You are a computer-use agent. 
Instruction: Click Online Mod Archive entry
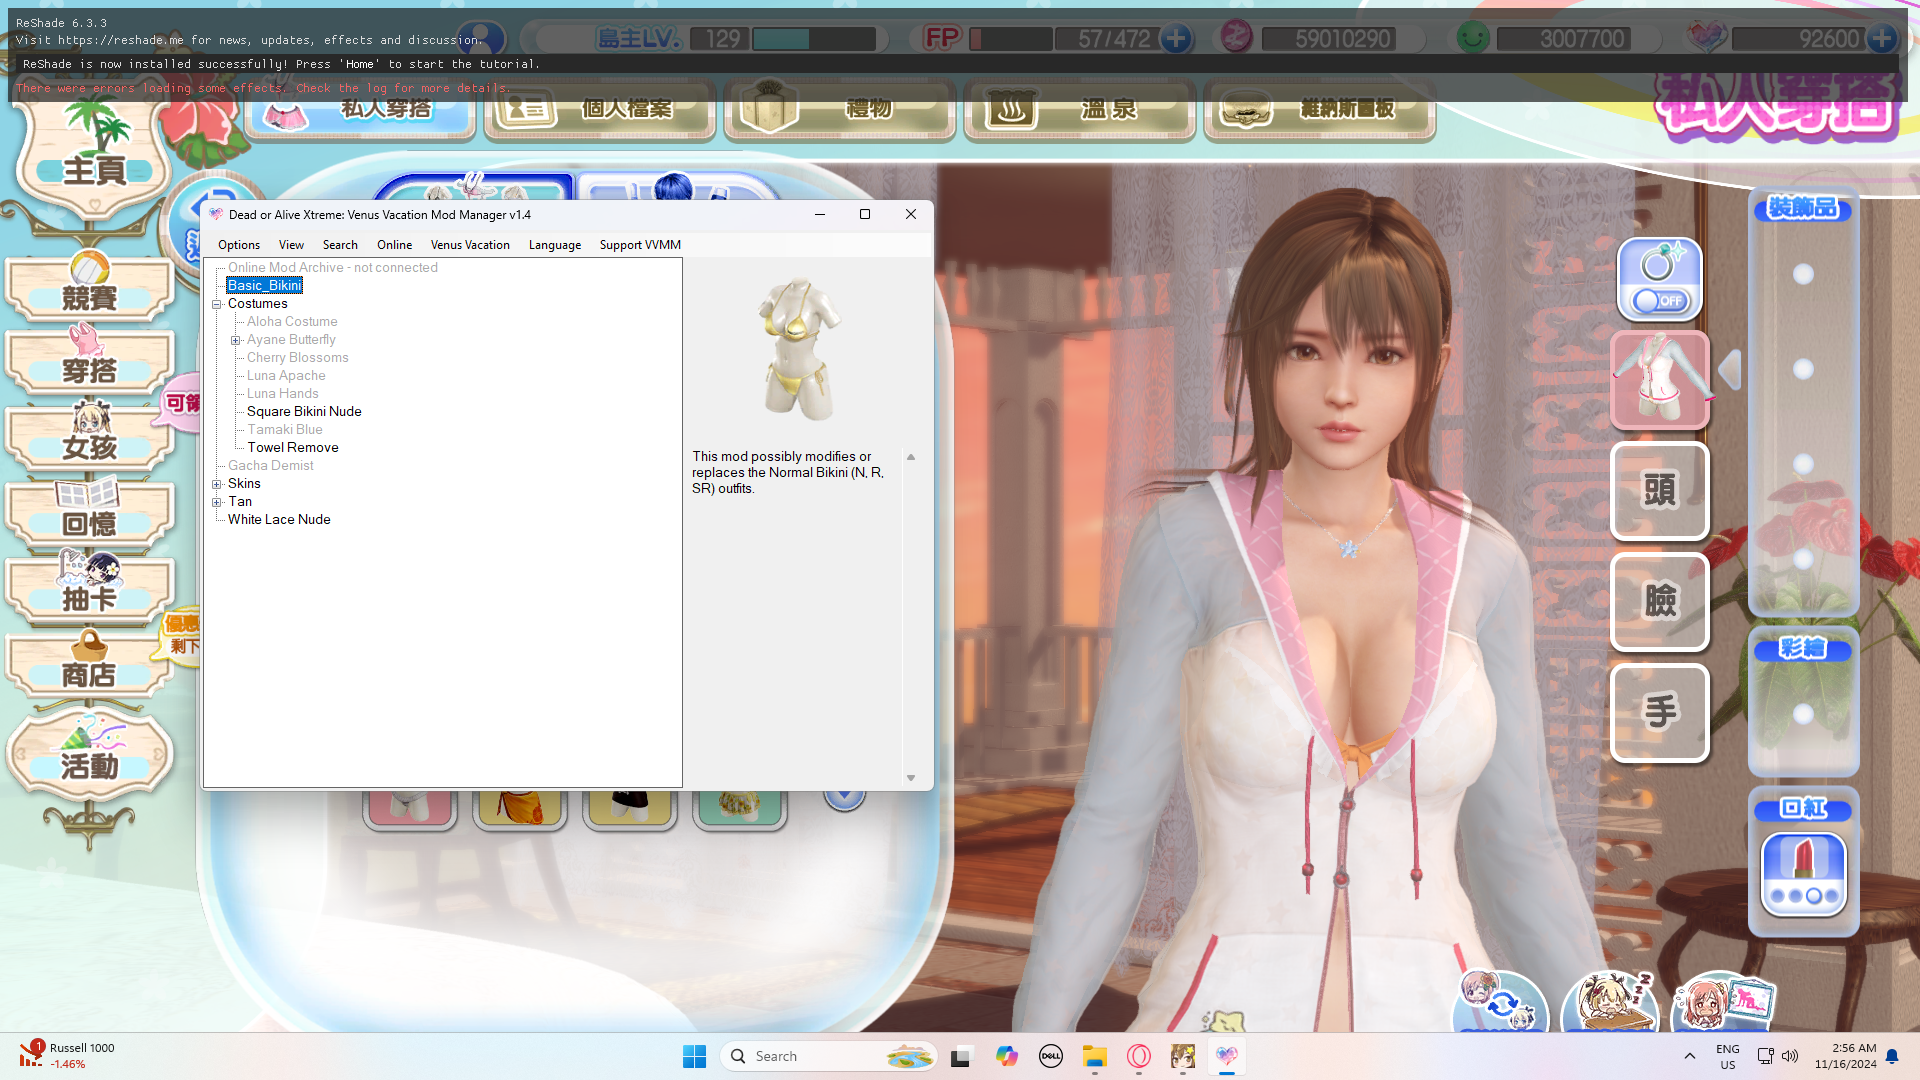[x=332, y=268]
